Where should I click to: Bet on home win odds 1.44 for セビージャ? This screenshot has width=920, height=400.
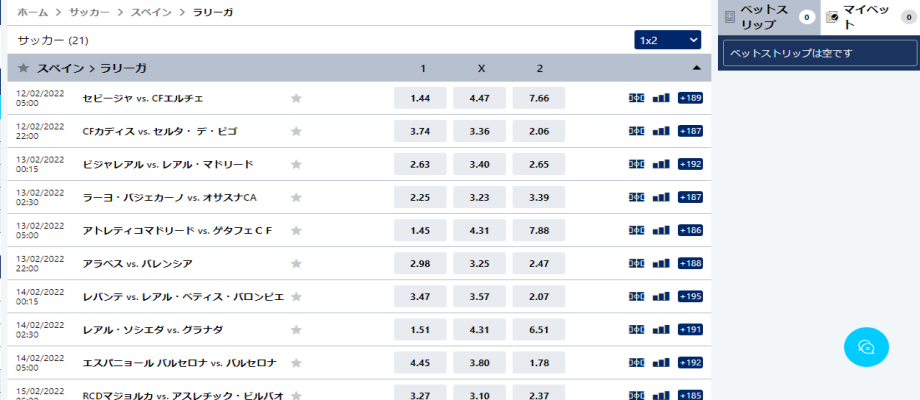coord(420,98)
